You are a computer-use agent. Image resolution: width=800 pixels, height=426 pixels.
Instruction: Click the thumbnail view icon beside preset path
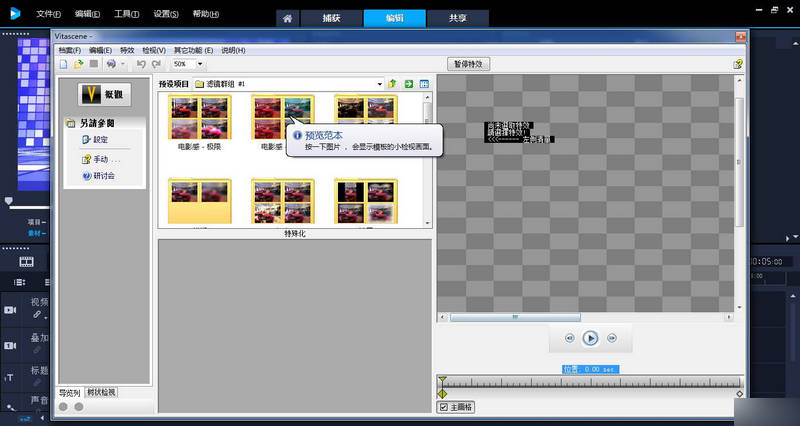pos(424,84)
